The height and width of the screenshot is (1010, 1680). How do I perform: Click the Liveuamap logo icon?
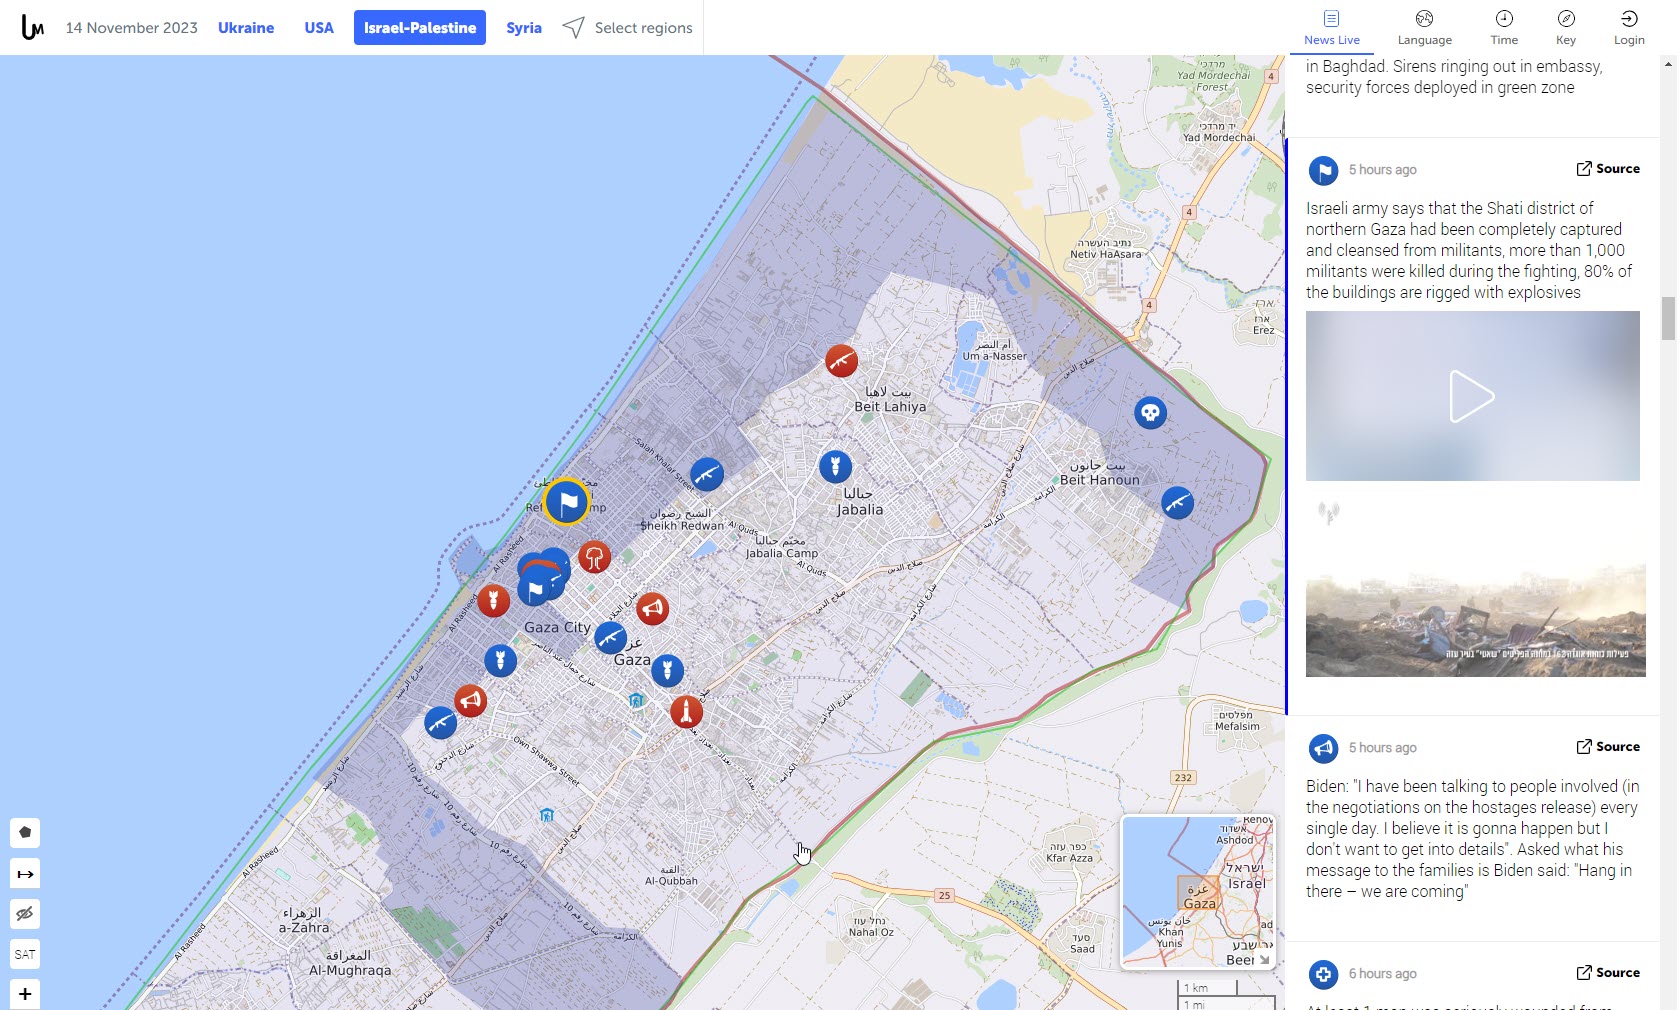(33, 28)
